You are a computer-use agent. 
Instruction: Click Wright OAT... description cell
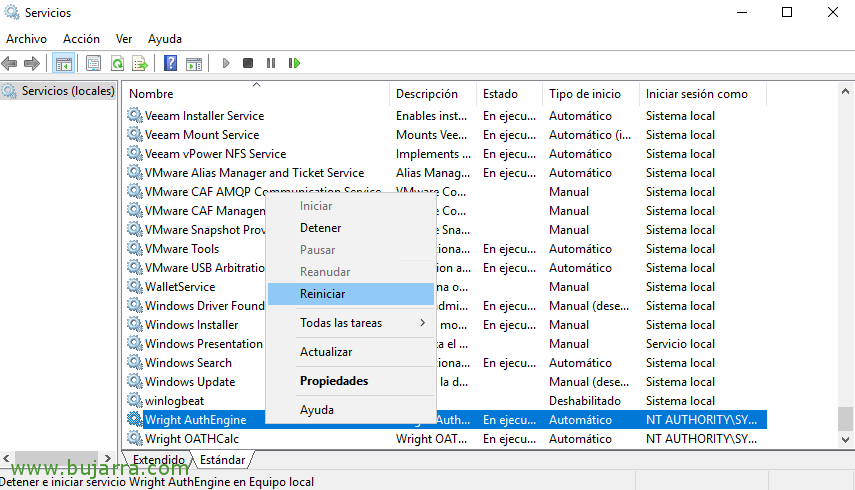tap(431, 439)
